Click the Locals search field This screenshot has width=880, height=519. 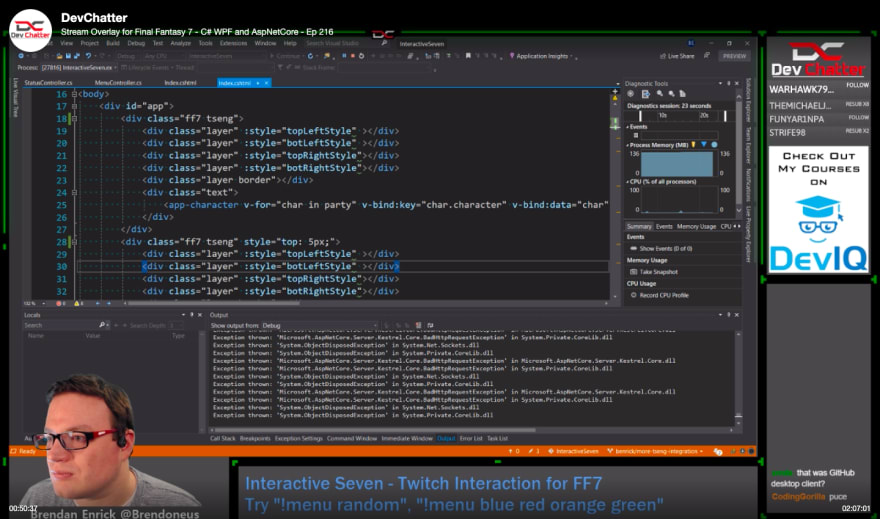(x=65, y=325)
